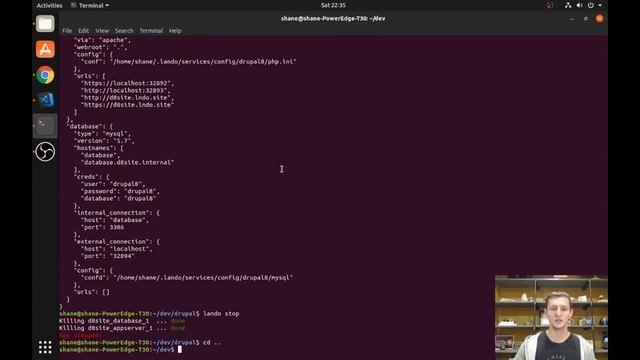This screenshot has height=360, width=640.
Task: Open OBS Studio from the dock
Action: pyautogui.click(x=45, y=152)
